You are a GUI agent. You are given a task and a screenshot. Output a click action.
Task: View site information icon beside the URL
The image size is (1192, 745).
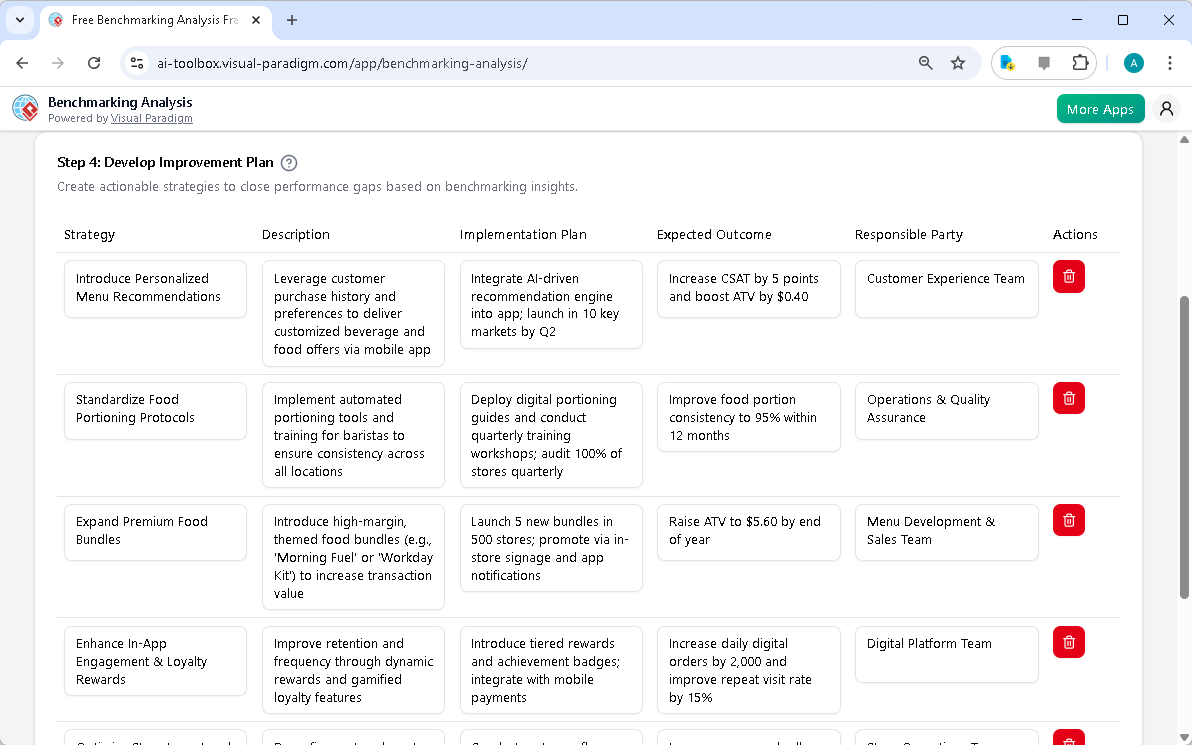pos(136,62)
